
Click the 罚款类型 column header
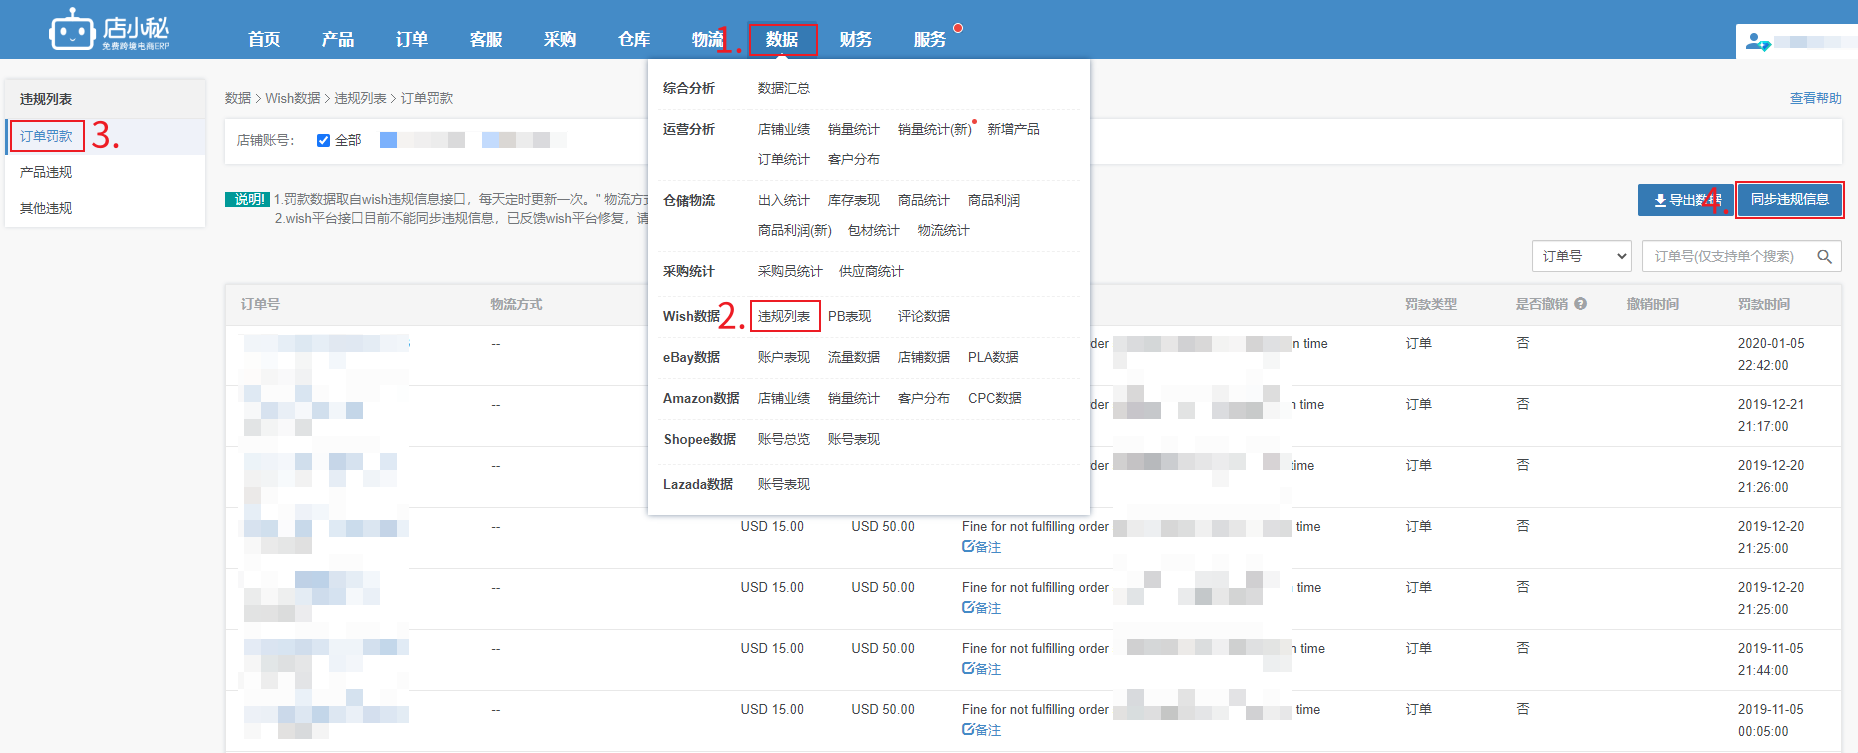click(x=1431, y=304)
